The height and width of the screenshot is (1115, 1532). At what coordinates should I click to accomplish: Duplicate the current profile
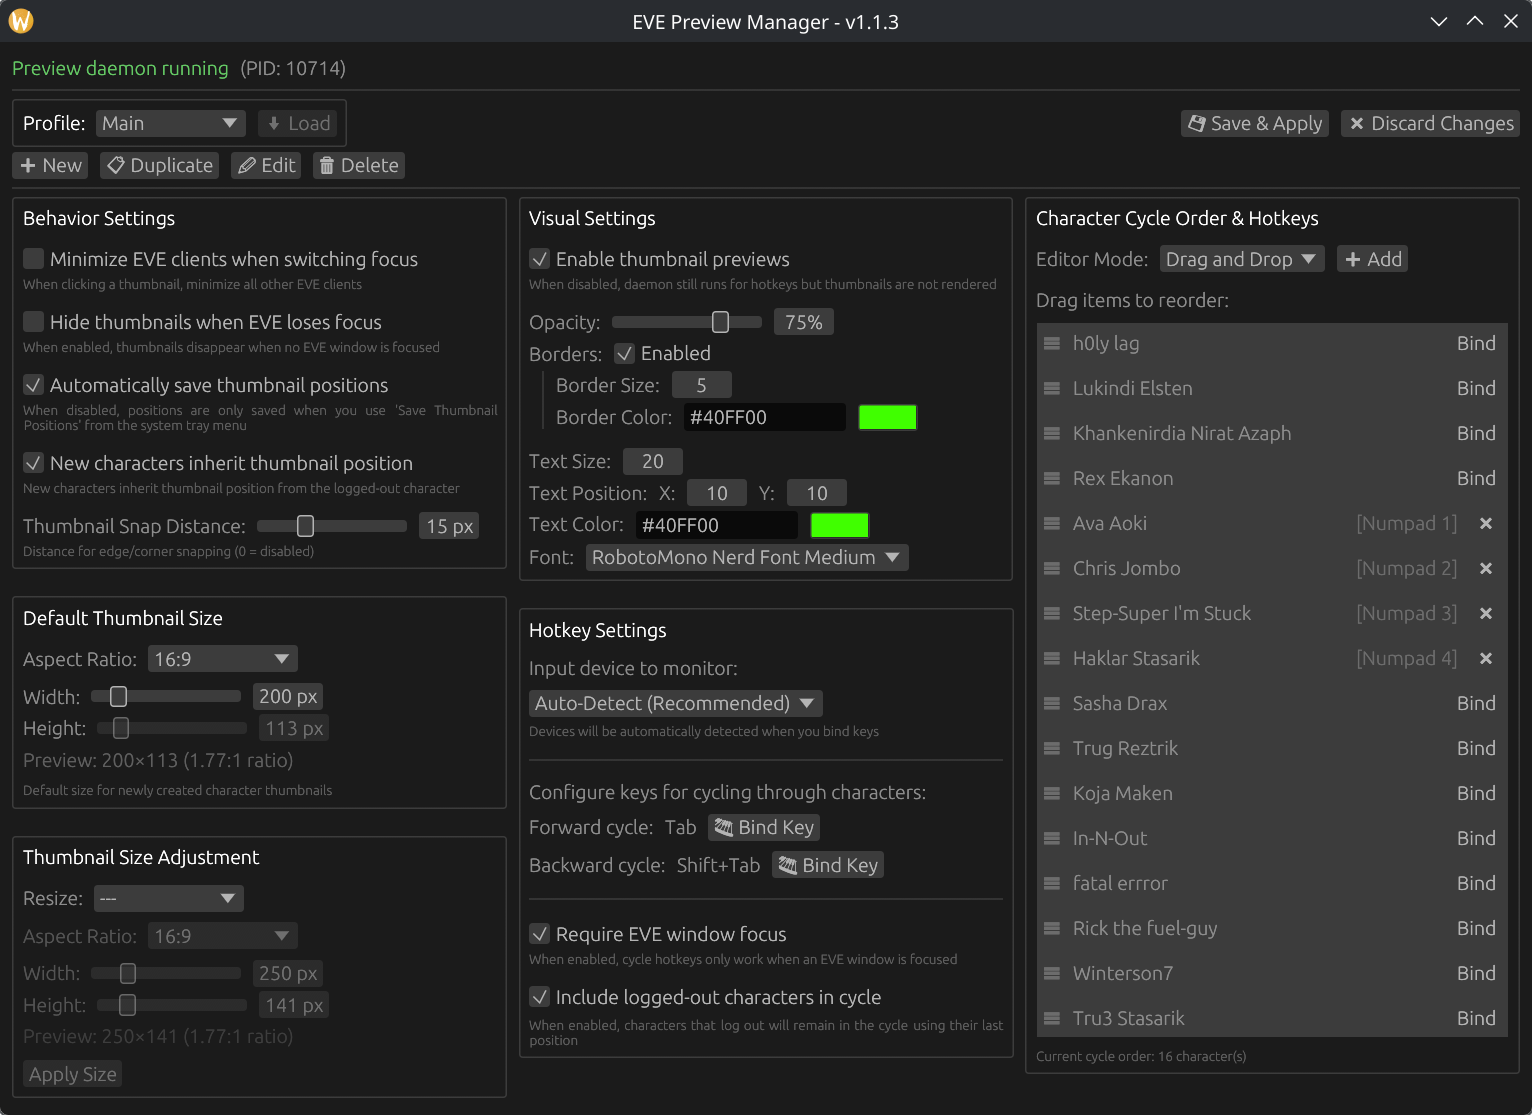(159, 165)
